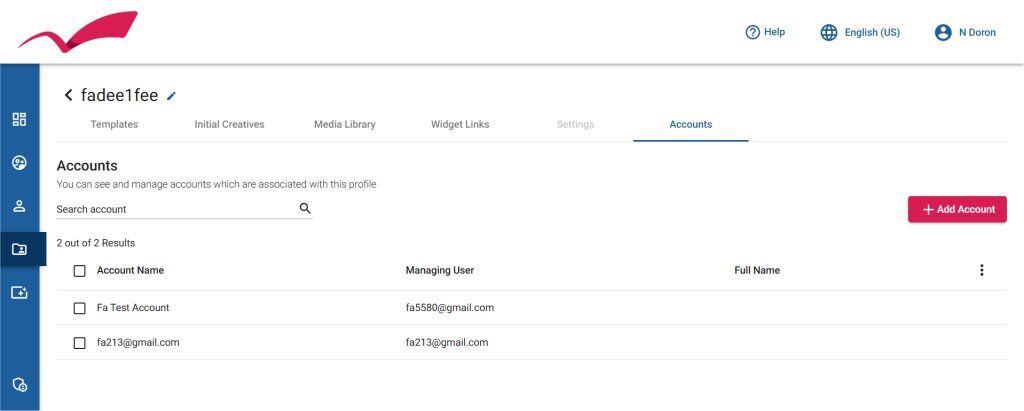Screen dimensions: 1024x411
Task: Focus the Search account field
Action: [175, 209]
